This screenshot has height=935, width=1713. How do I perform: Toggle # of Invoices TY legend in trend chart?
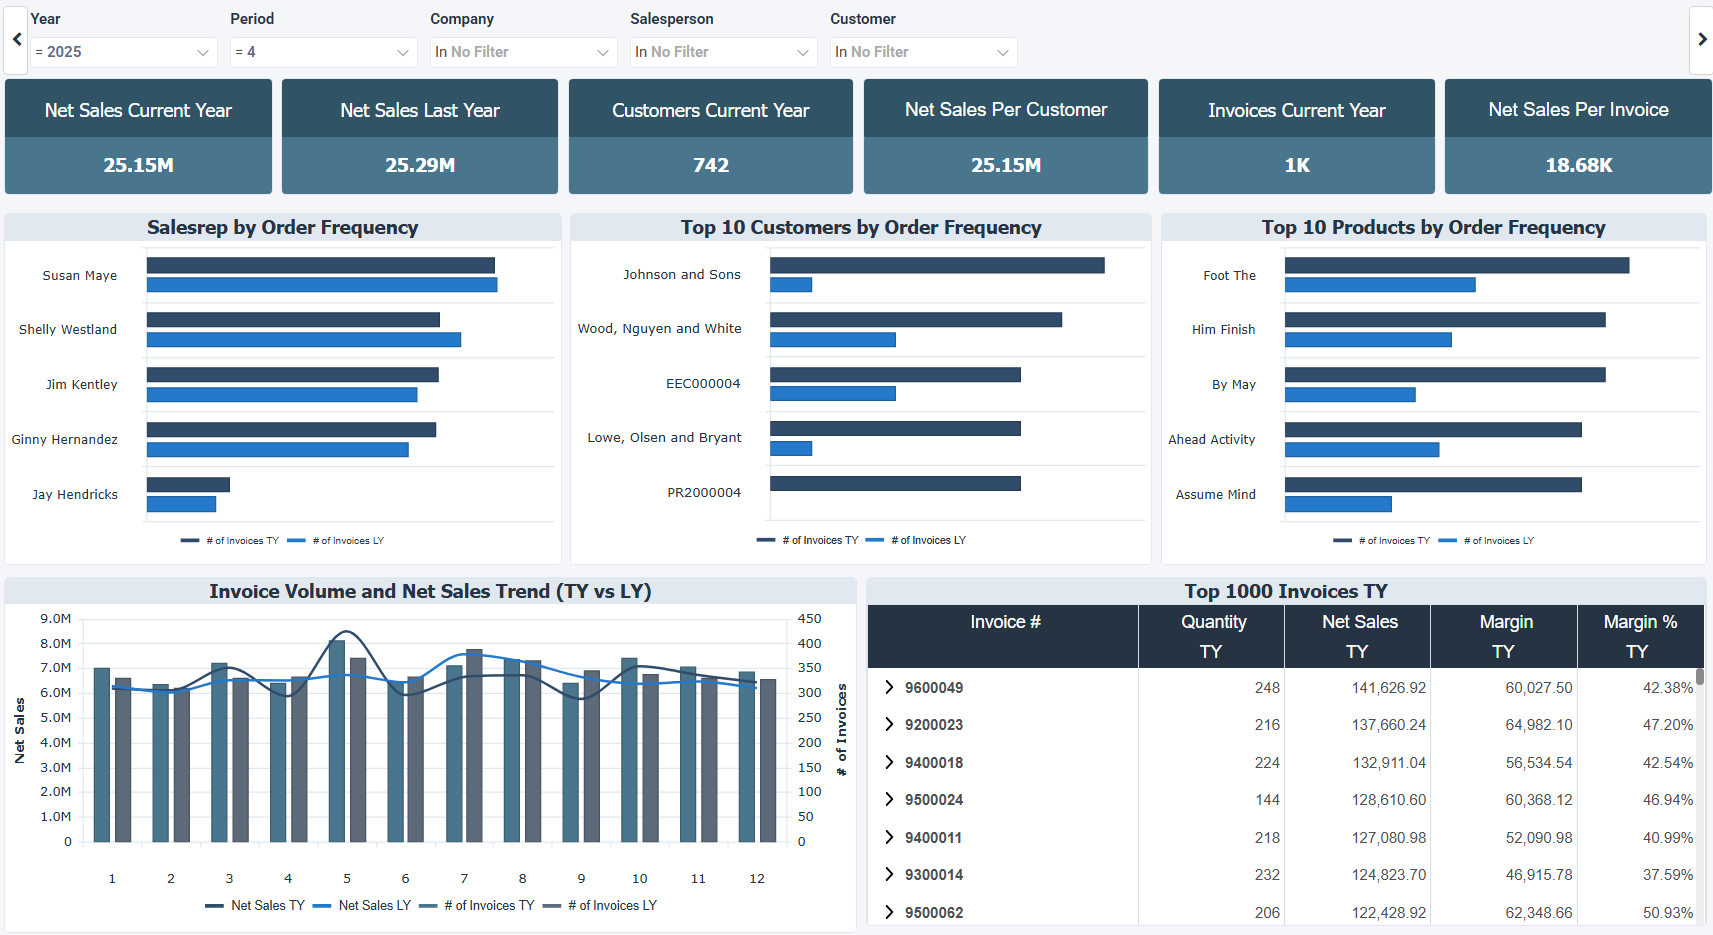pyautogui.click(x=477, y=905)
